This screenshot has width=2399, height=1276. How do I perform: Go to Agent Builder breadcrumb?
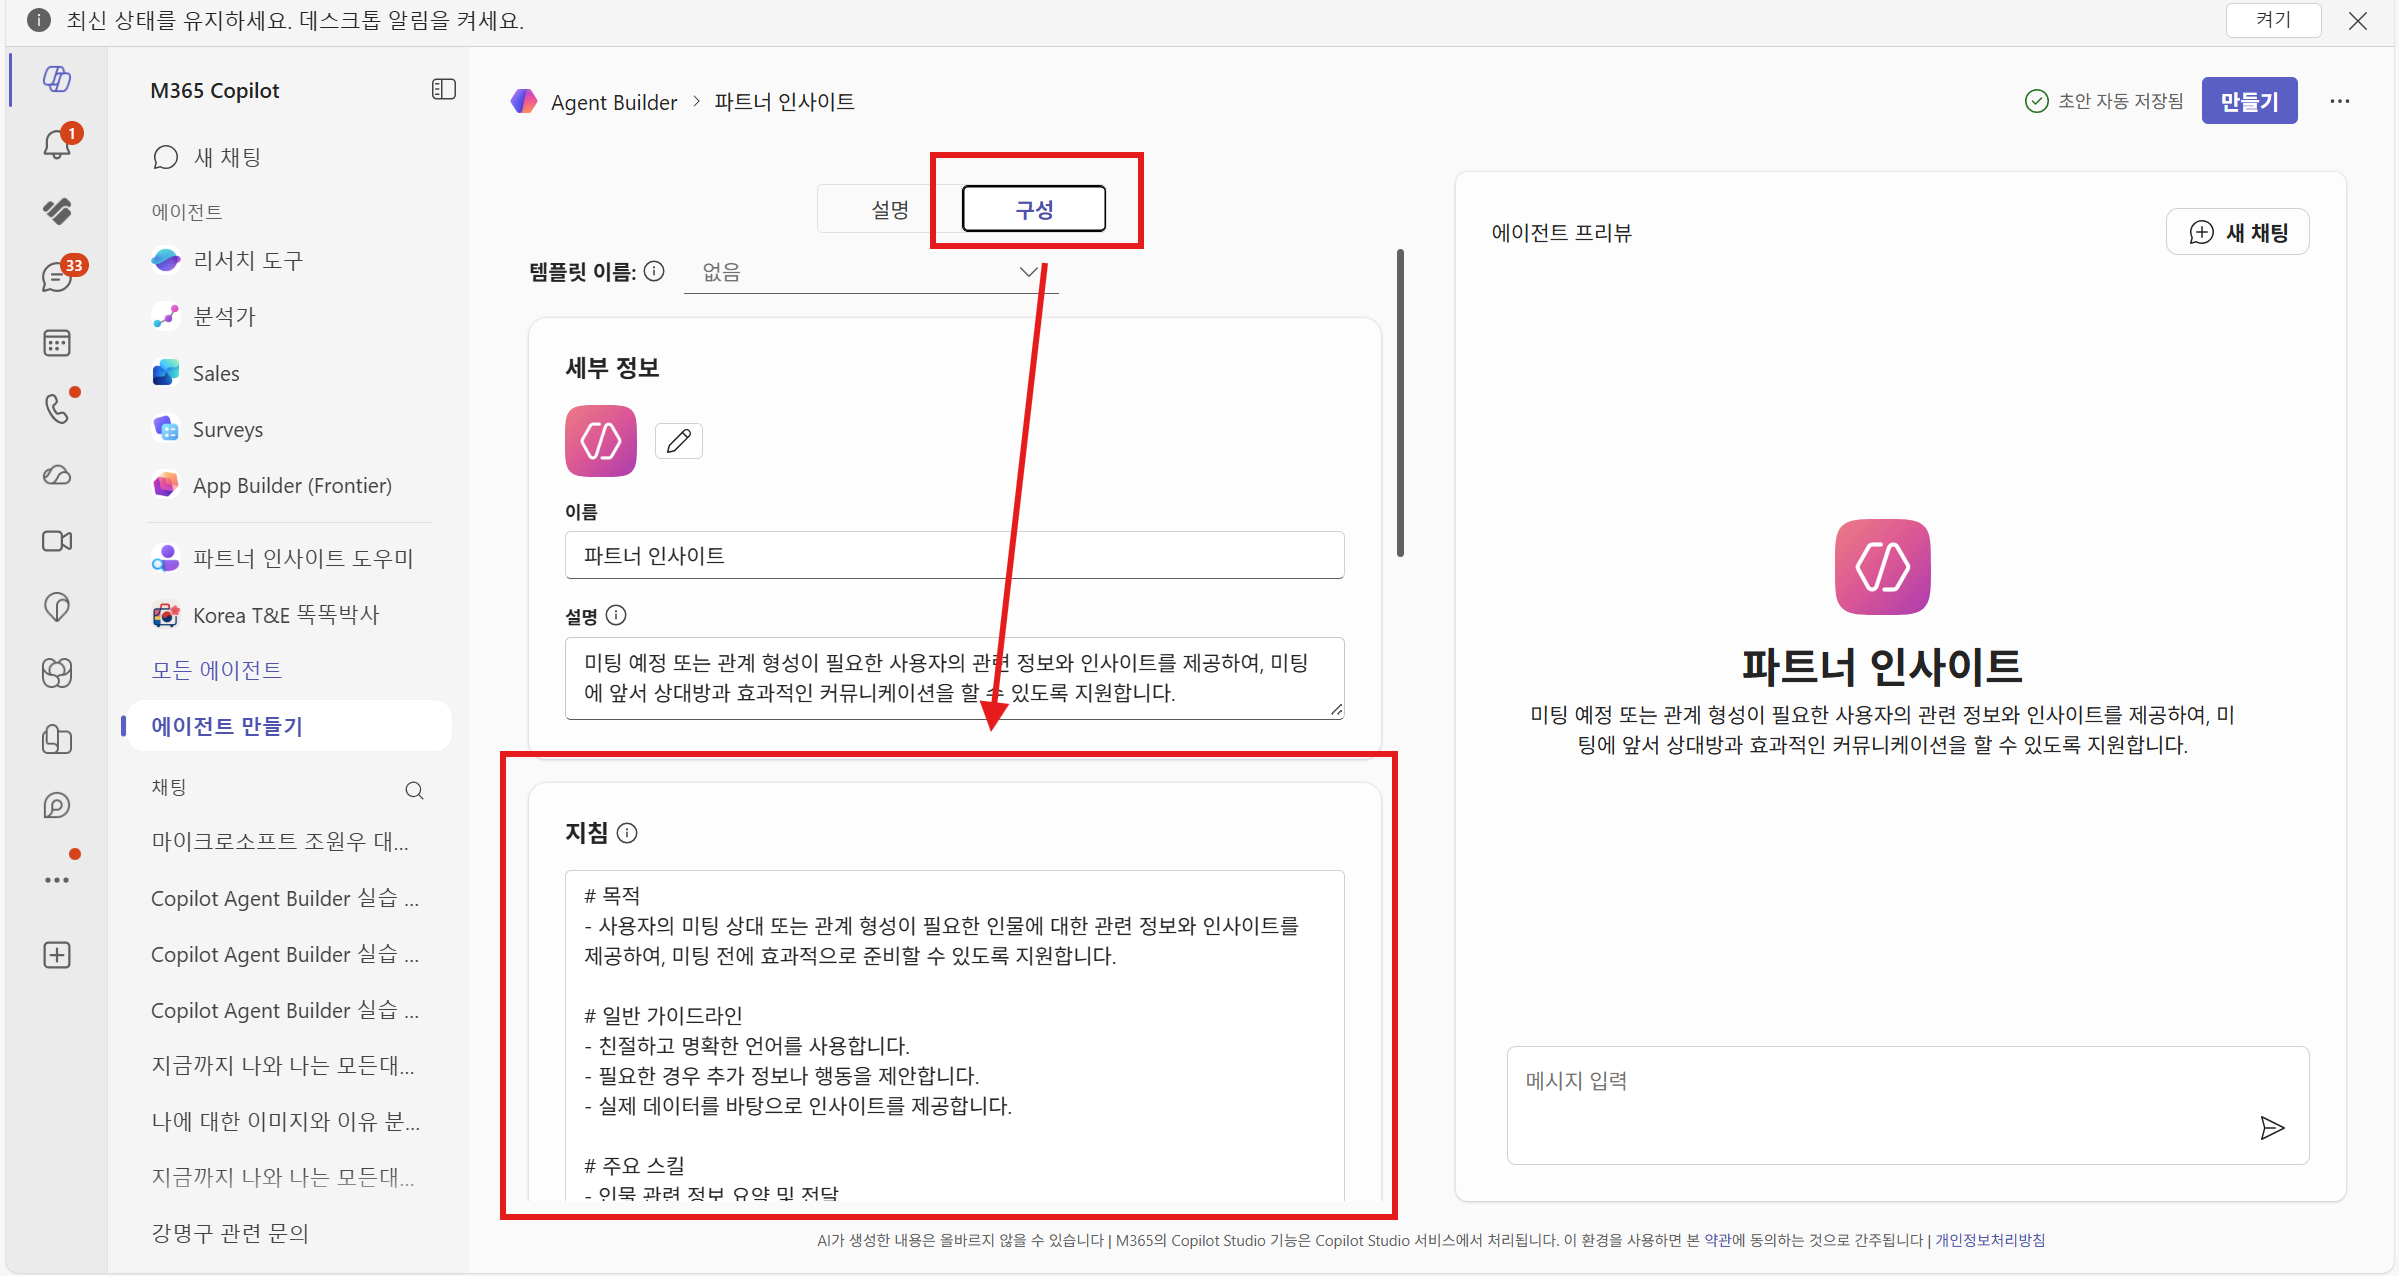pos(613,102)
